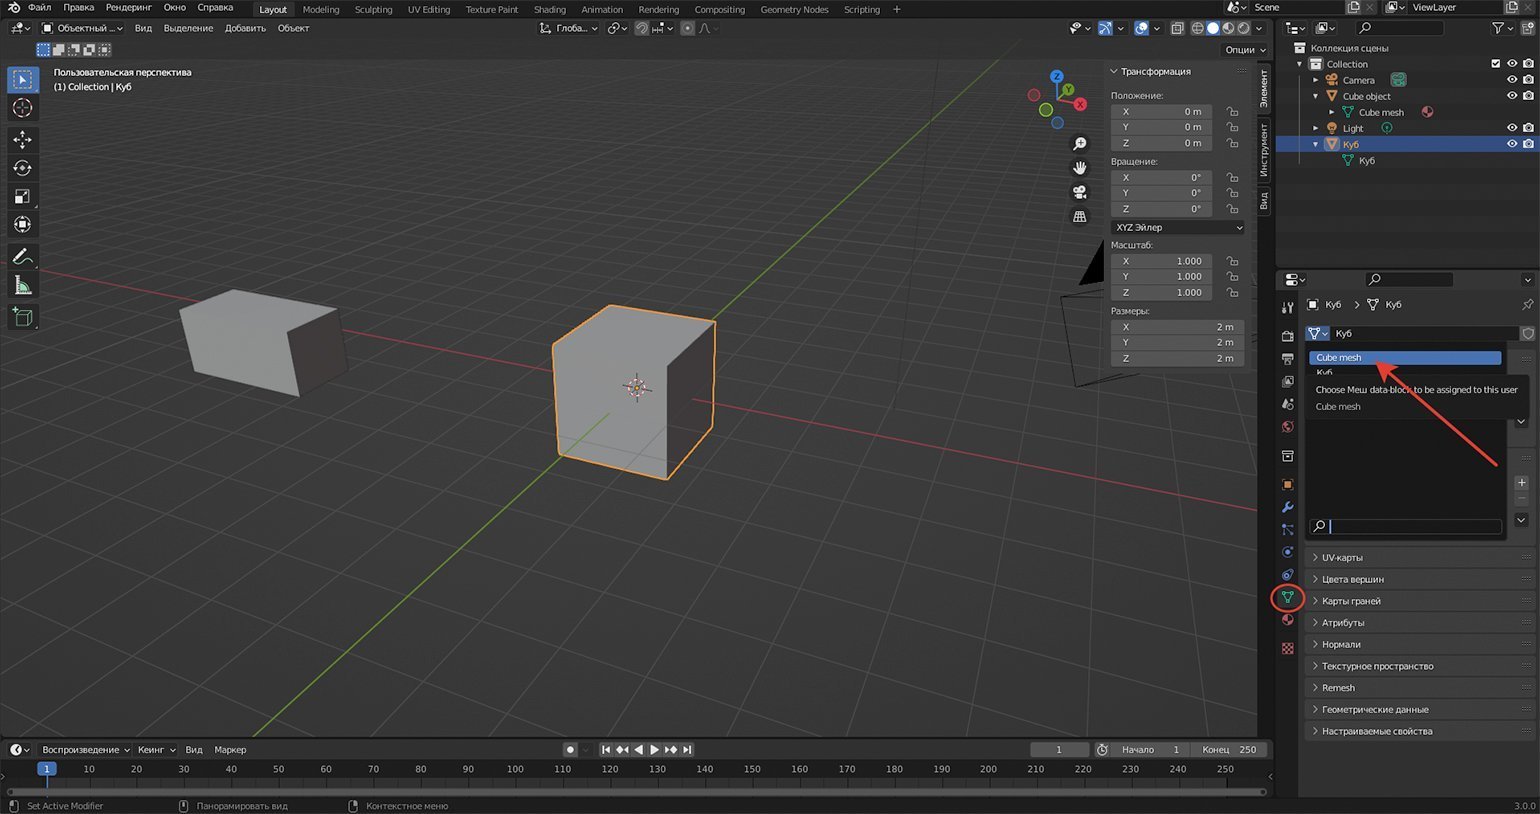Image resolution: width=1540 pixels, height=814 pixels.
Task: Uncheck the Collection exclude checkbox
Action: [1496, 64]
